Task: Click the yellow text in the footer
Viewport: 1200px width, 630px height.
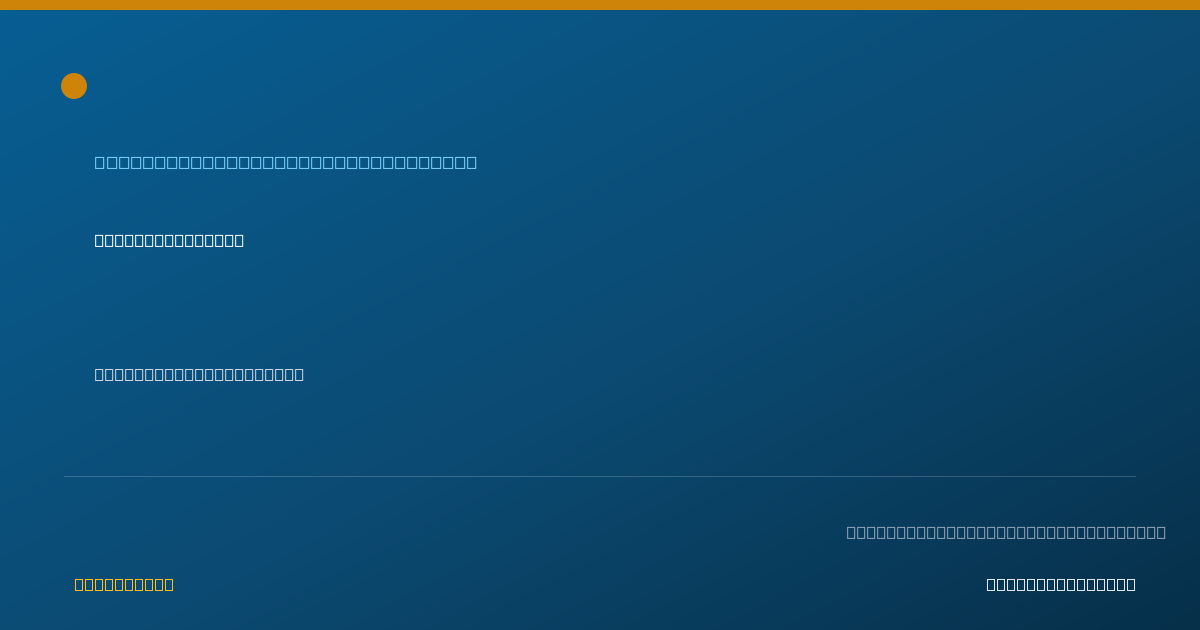Action: 124,584
